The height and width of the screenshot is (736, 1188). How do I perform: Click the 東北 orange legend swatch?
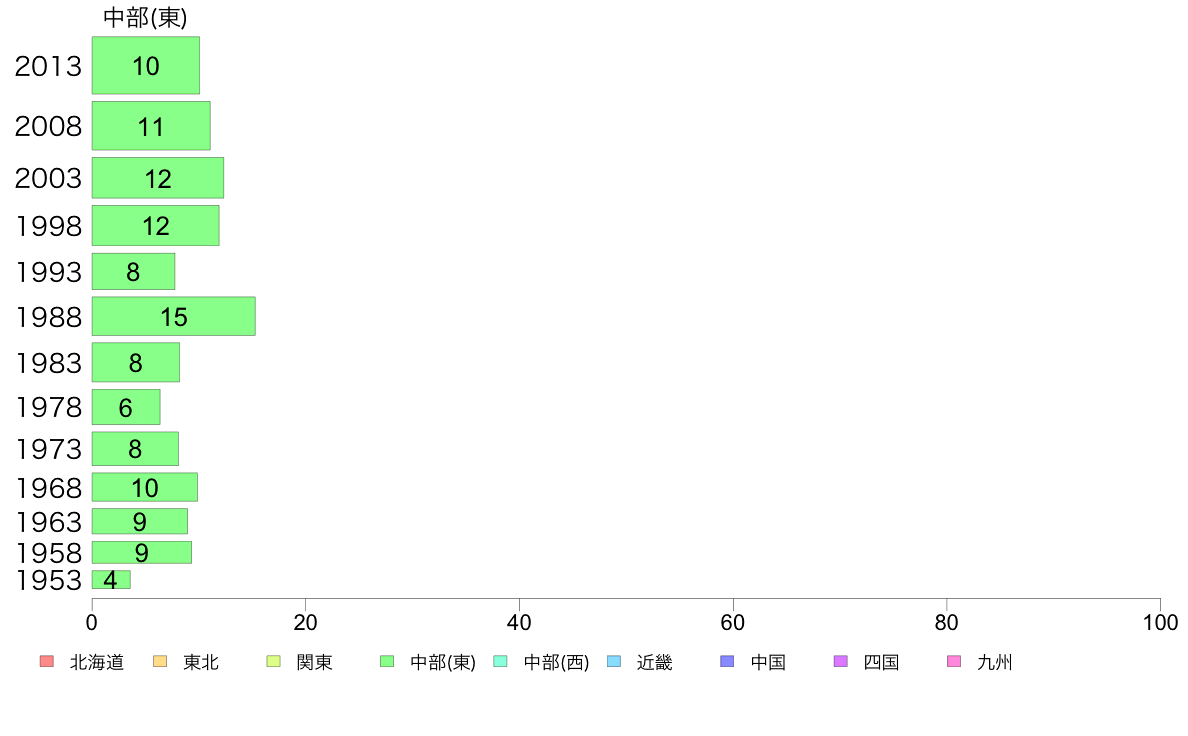click(x=160, y=662)
